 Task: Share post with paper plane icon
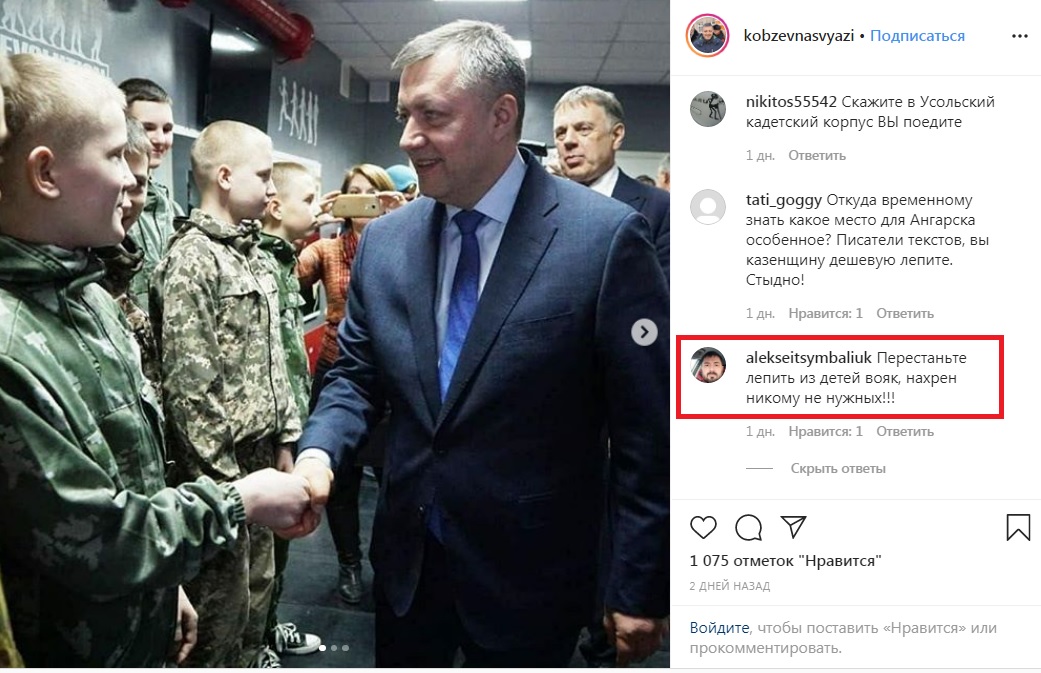tap(793, 527)
